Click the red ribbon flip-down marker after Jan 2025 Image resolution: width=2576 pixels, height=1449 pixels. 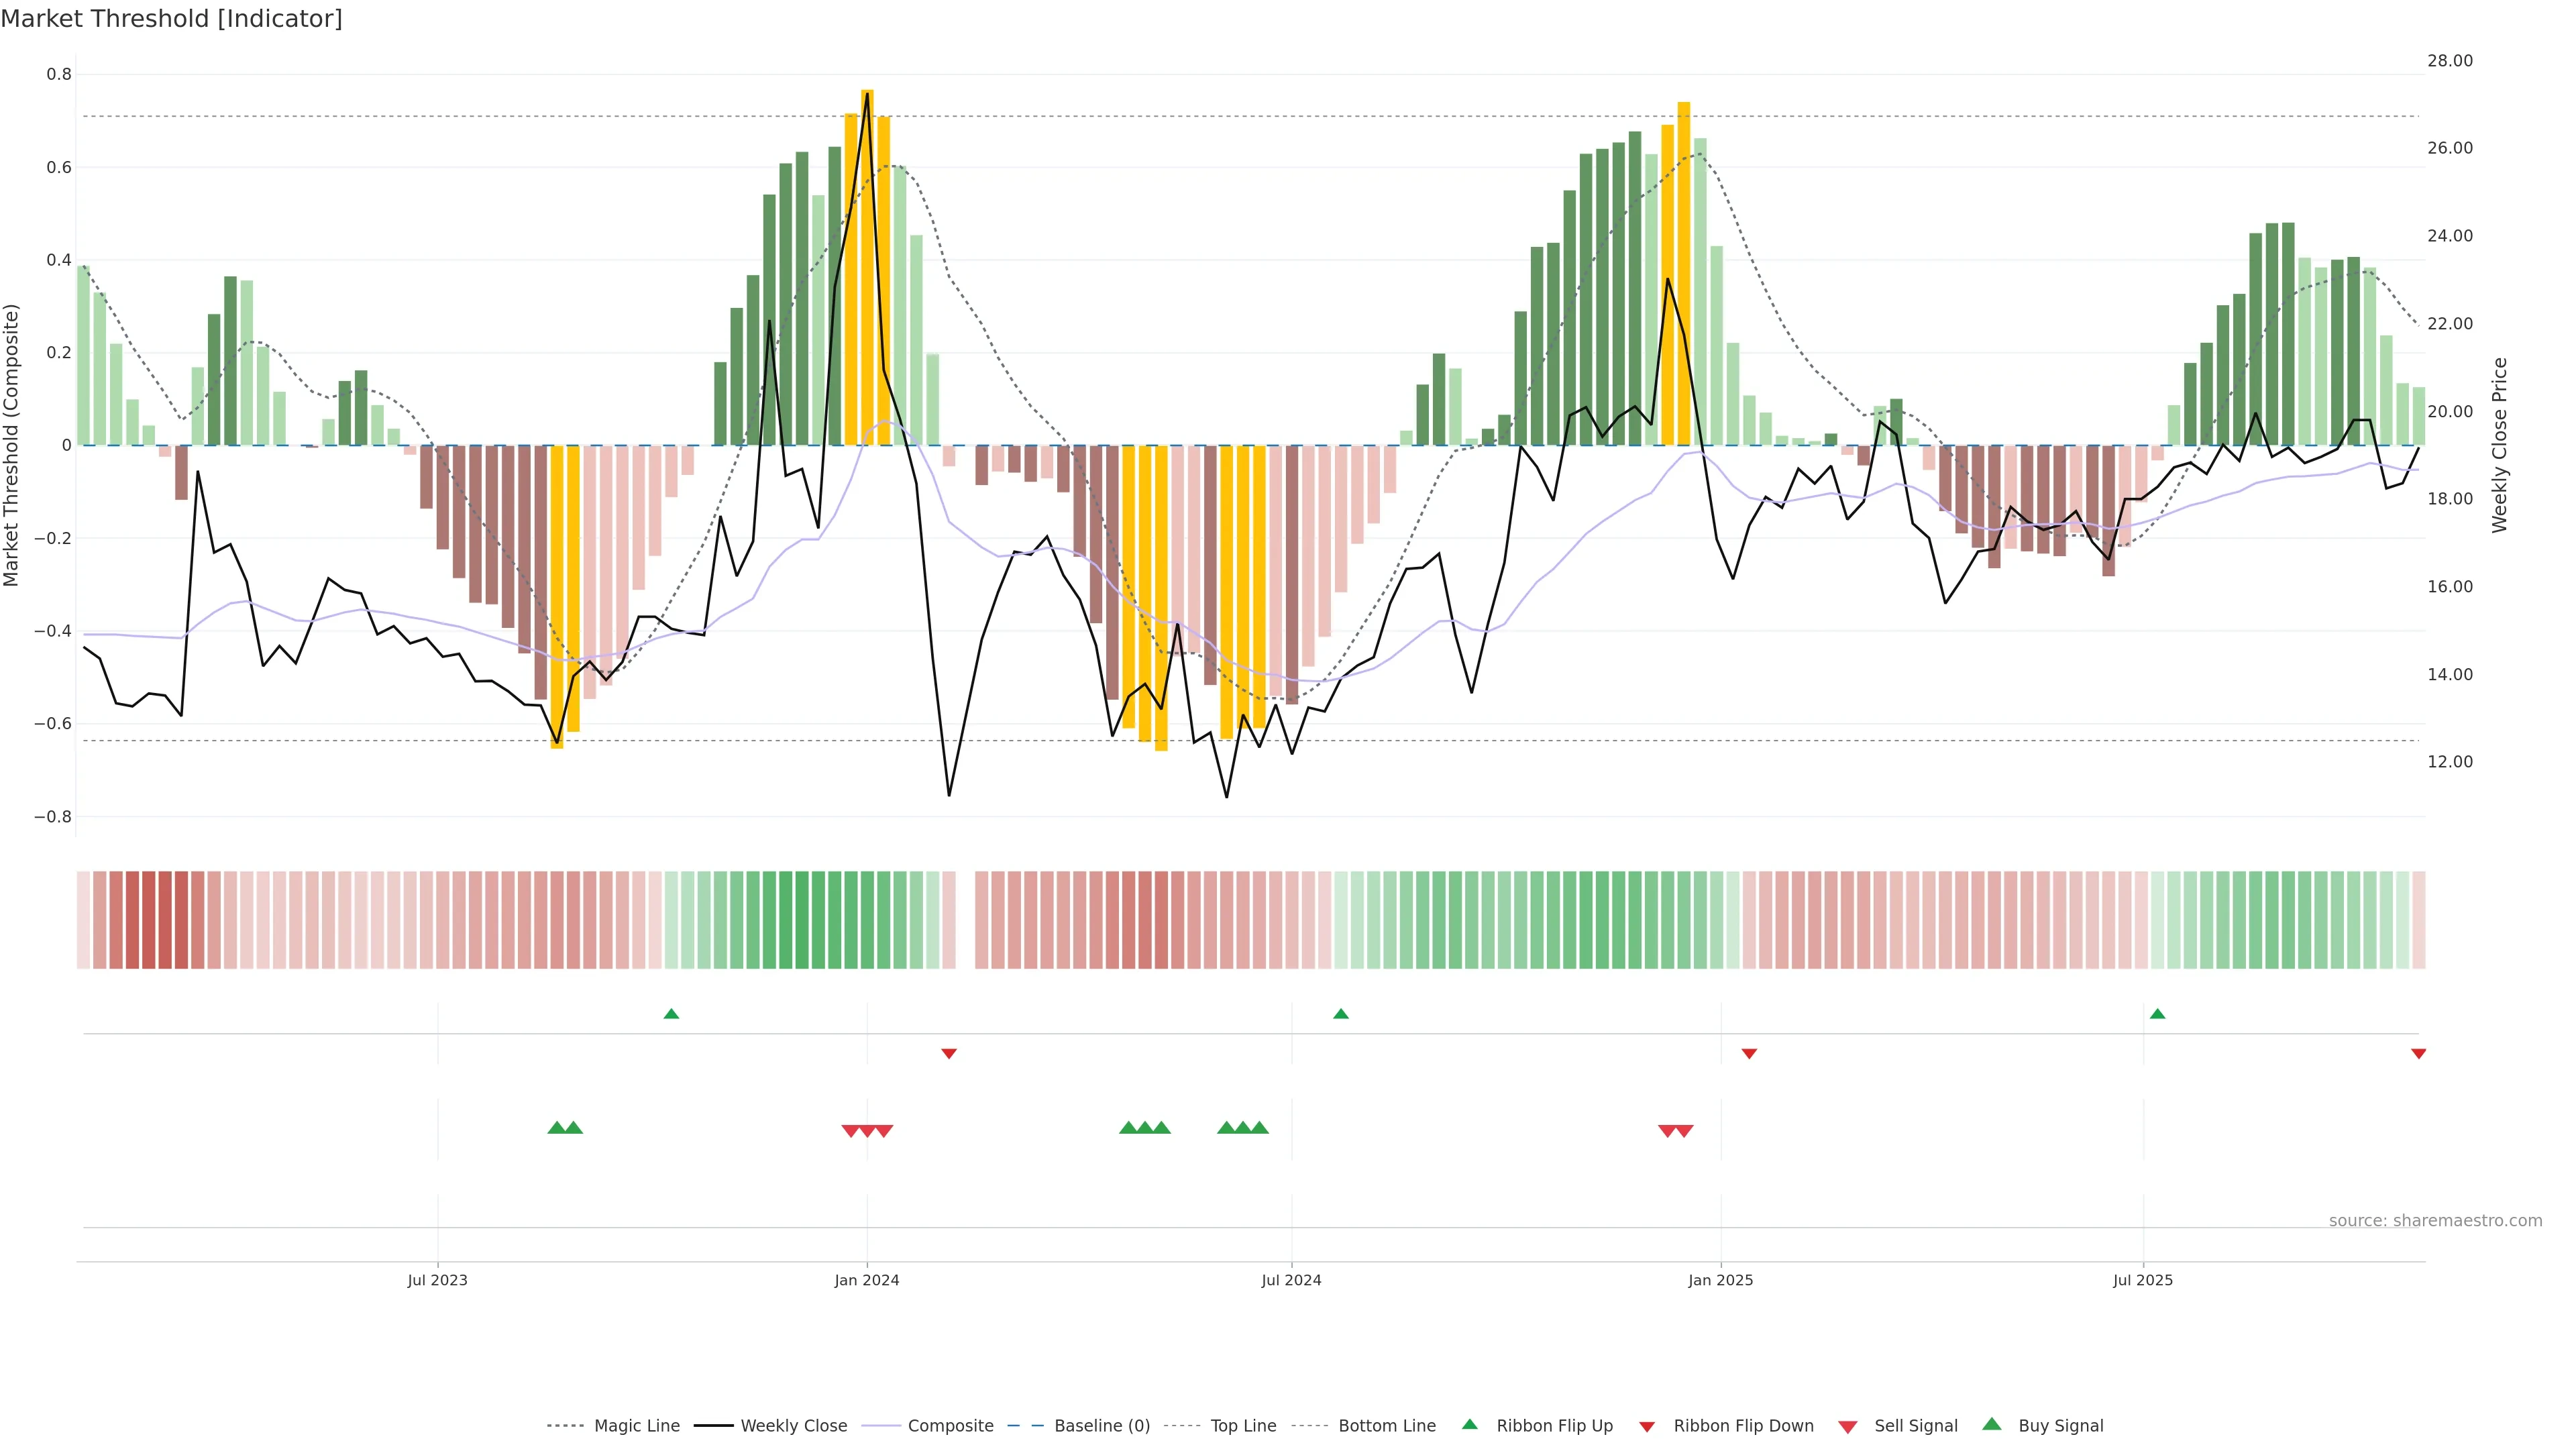click(1749, 1053)
